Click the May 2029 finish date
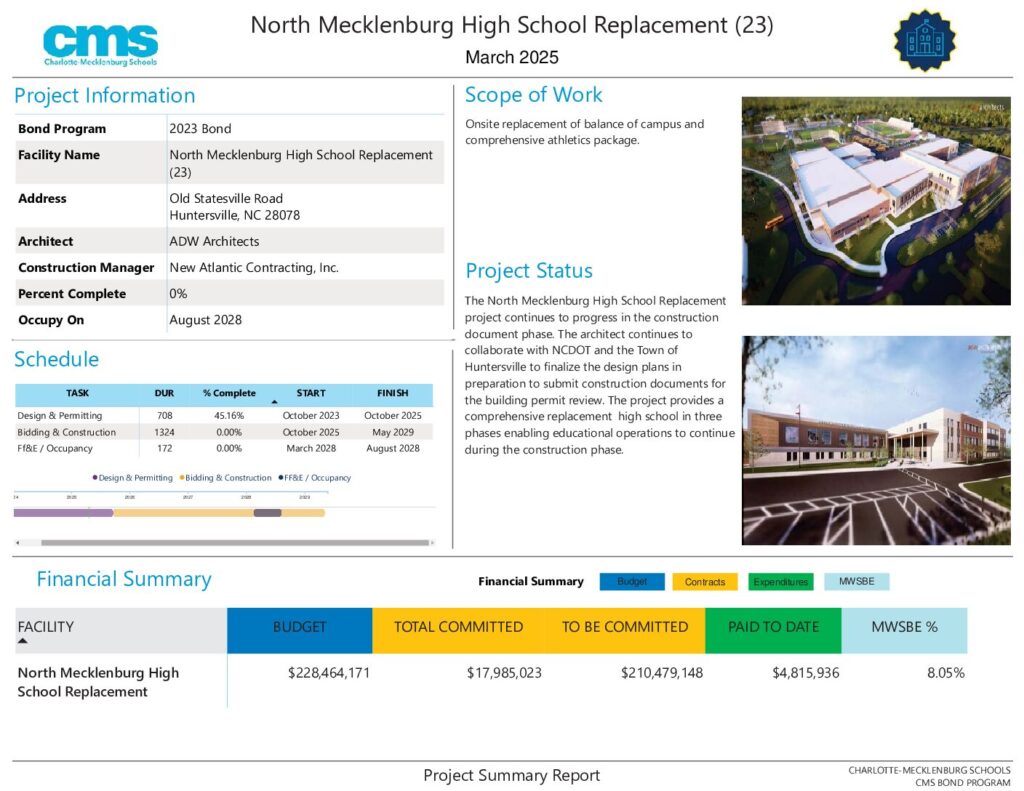Viewport: 1024px width, 791px height. point(393,432)
